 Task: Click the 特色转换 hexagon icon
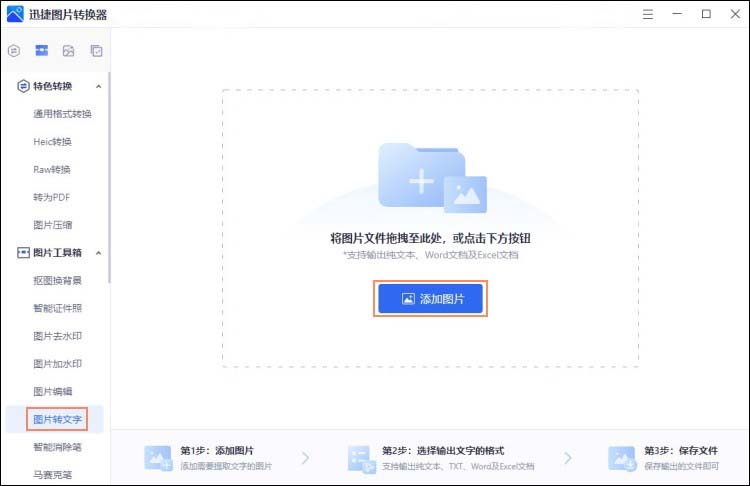[x=23, y=86]
